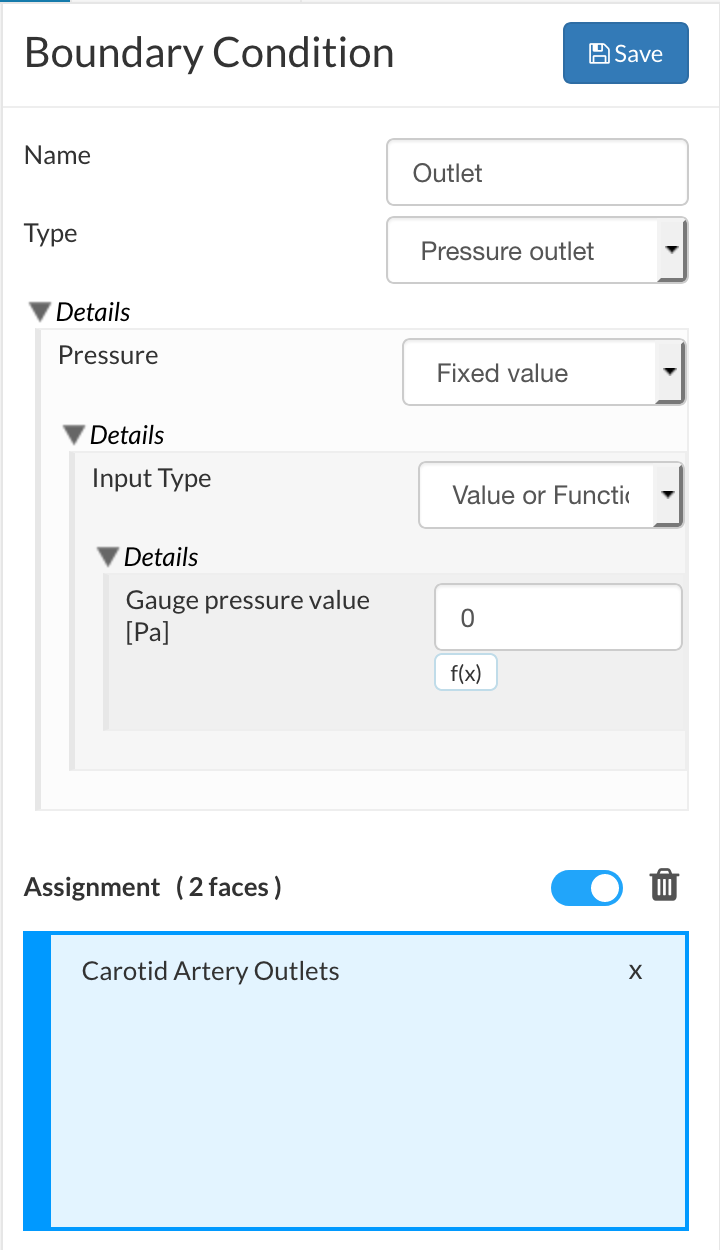Toggle the Assignment selection switch

(587, 888)
